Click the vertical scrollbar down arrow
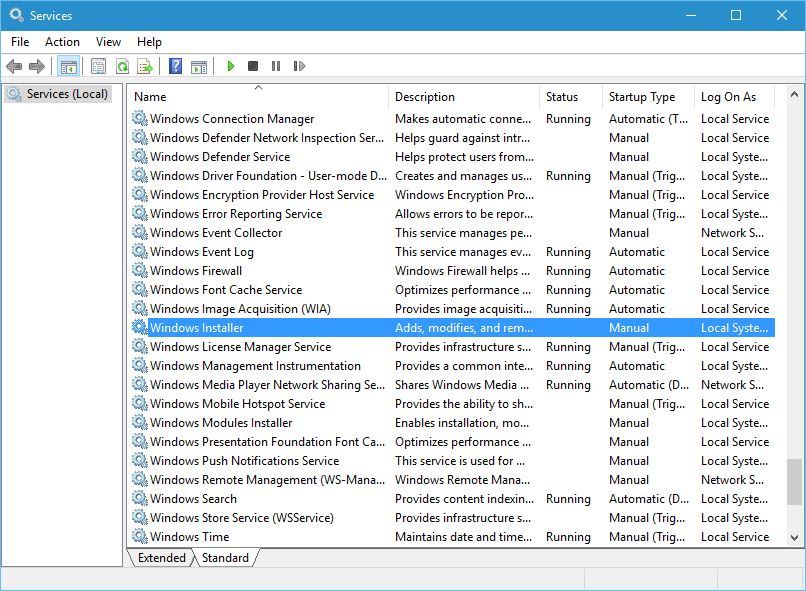Screen dimensions: 806x591 pyautogui.click(x=795, y=537)
